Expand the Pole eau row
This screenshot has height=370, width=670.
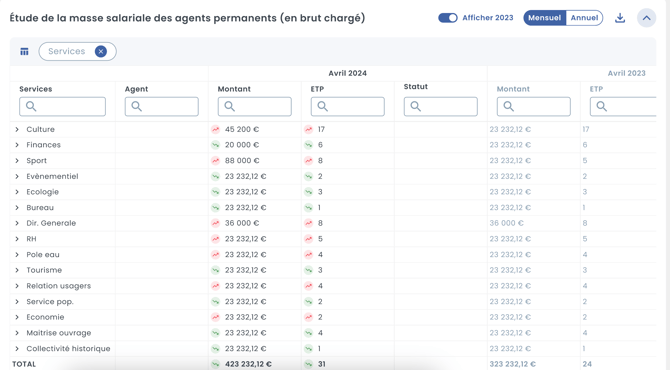17,255
